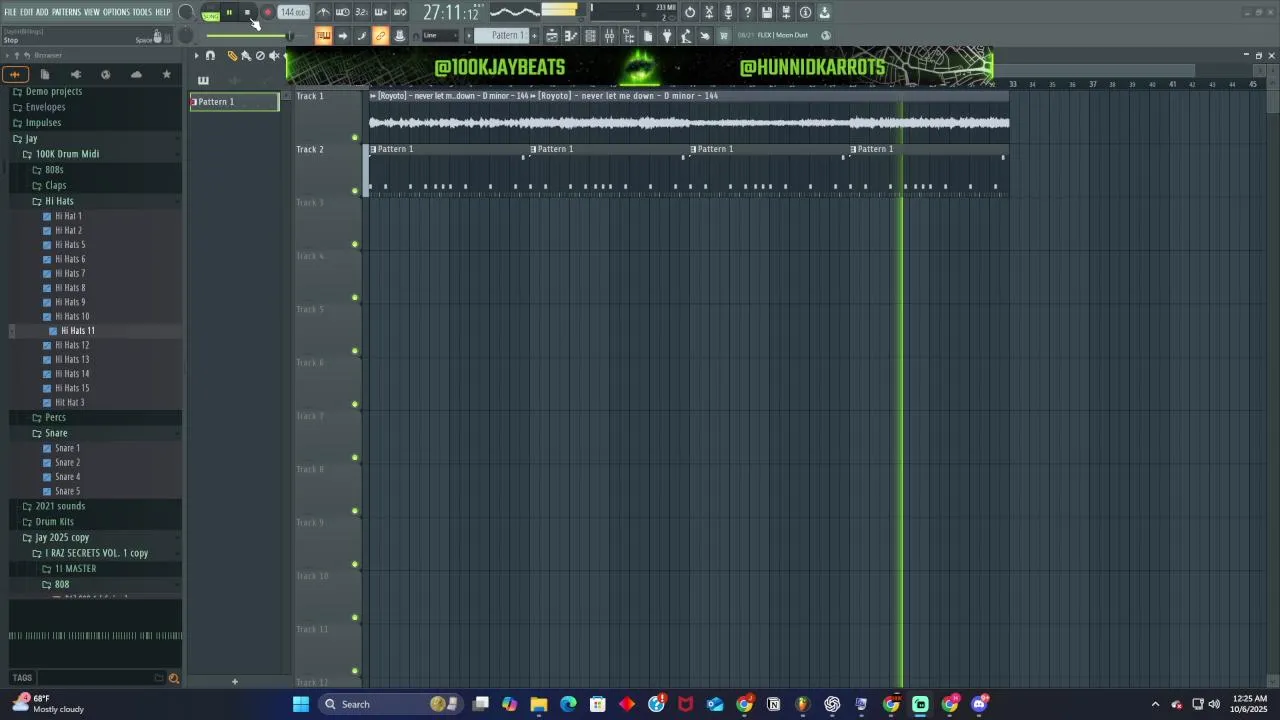
Task: Mute Track 2 with green LED
Action: point(354,191)
